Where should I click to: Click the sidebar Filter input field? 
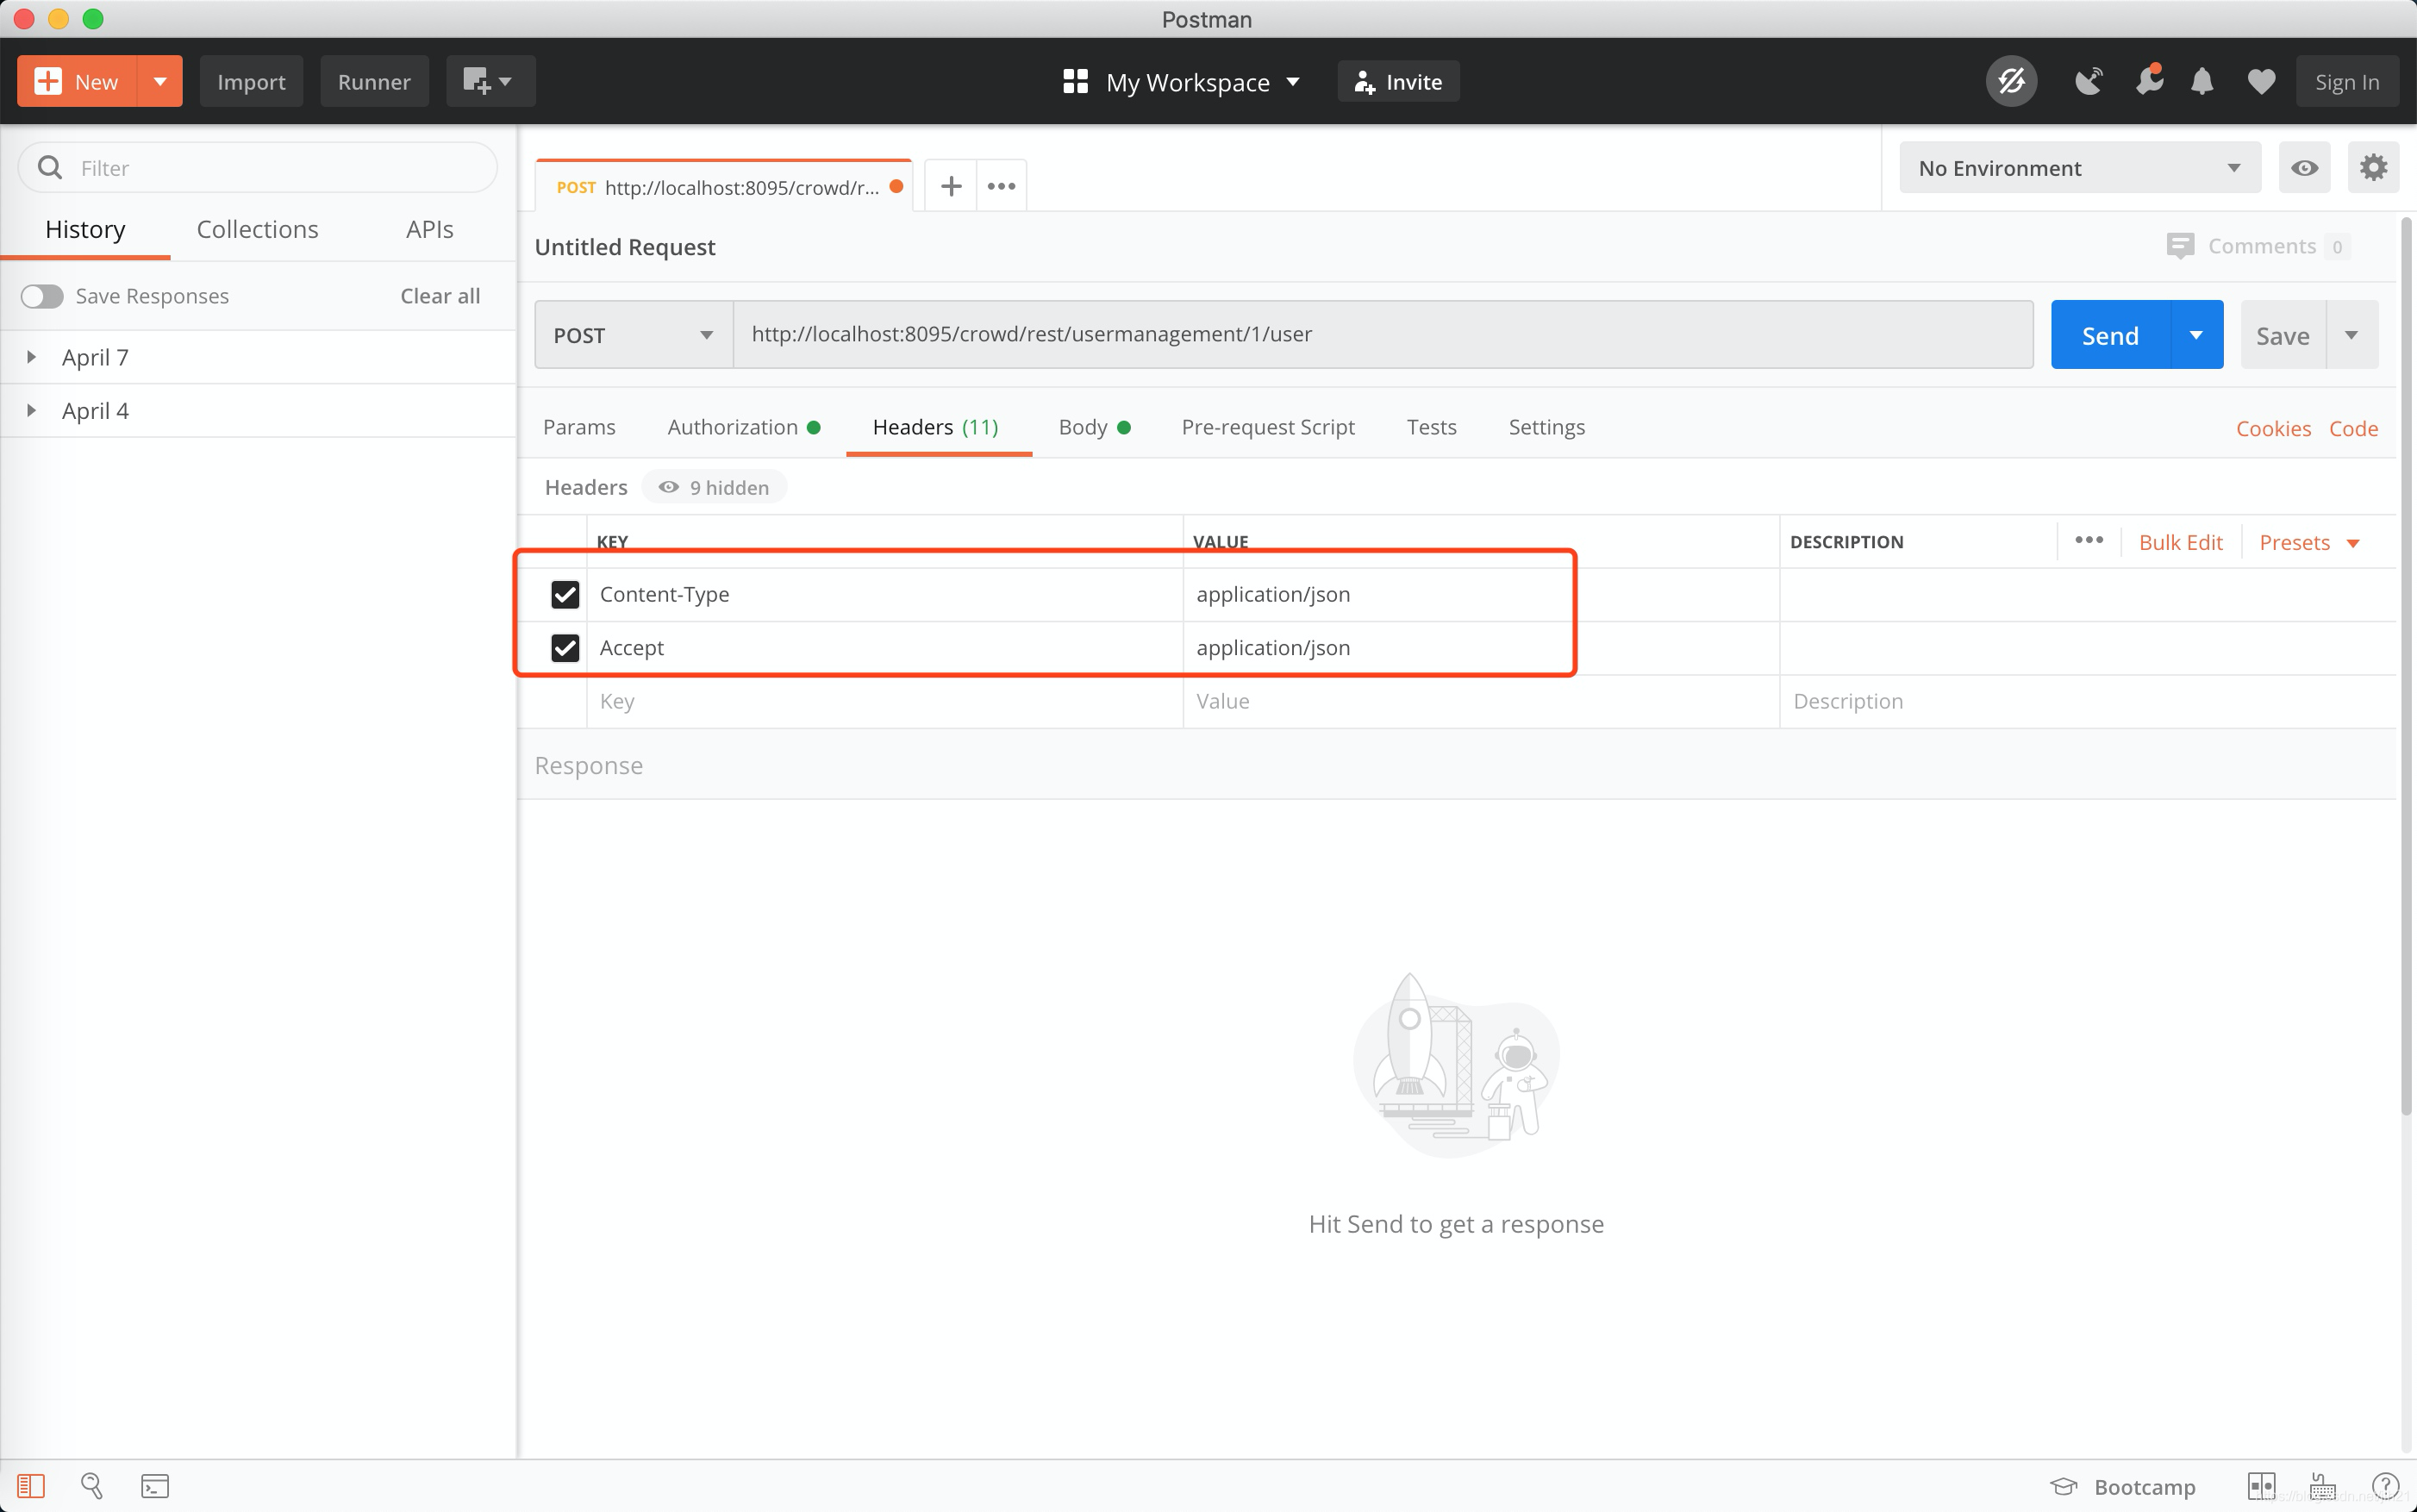click(x=258, y=167)
